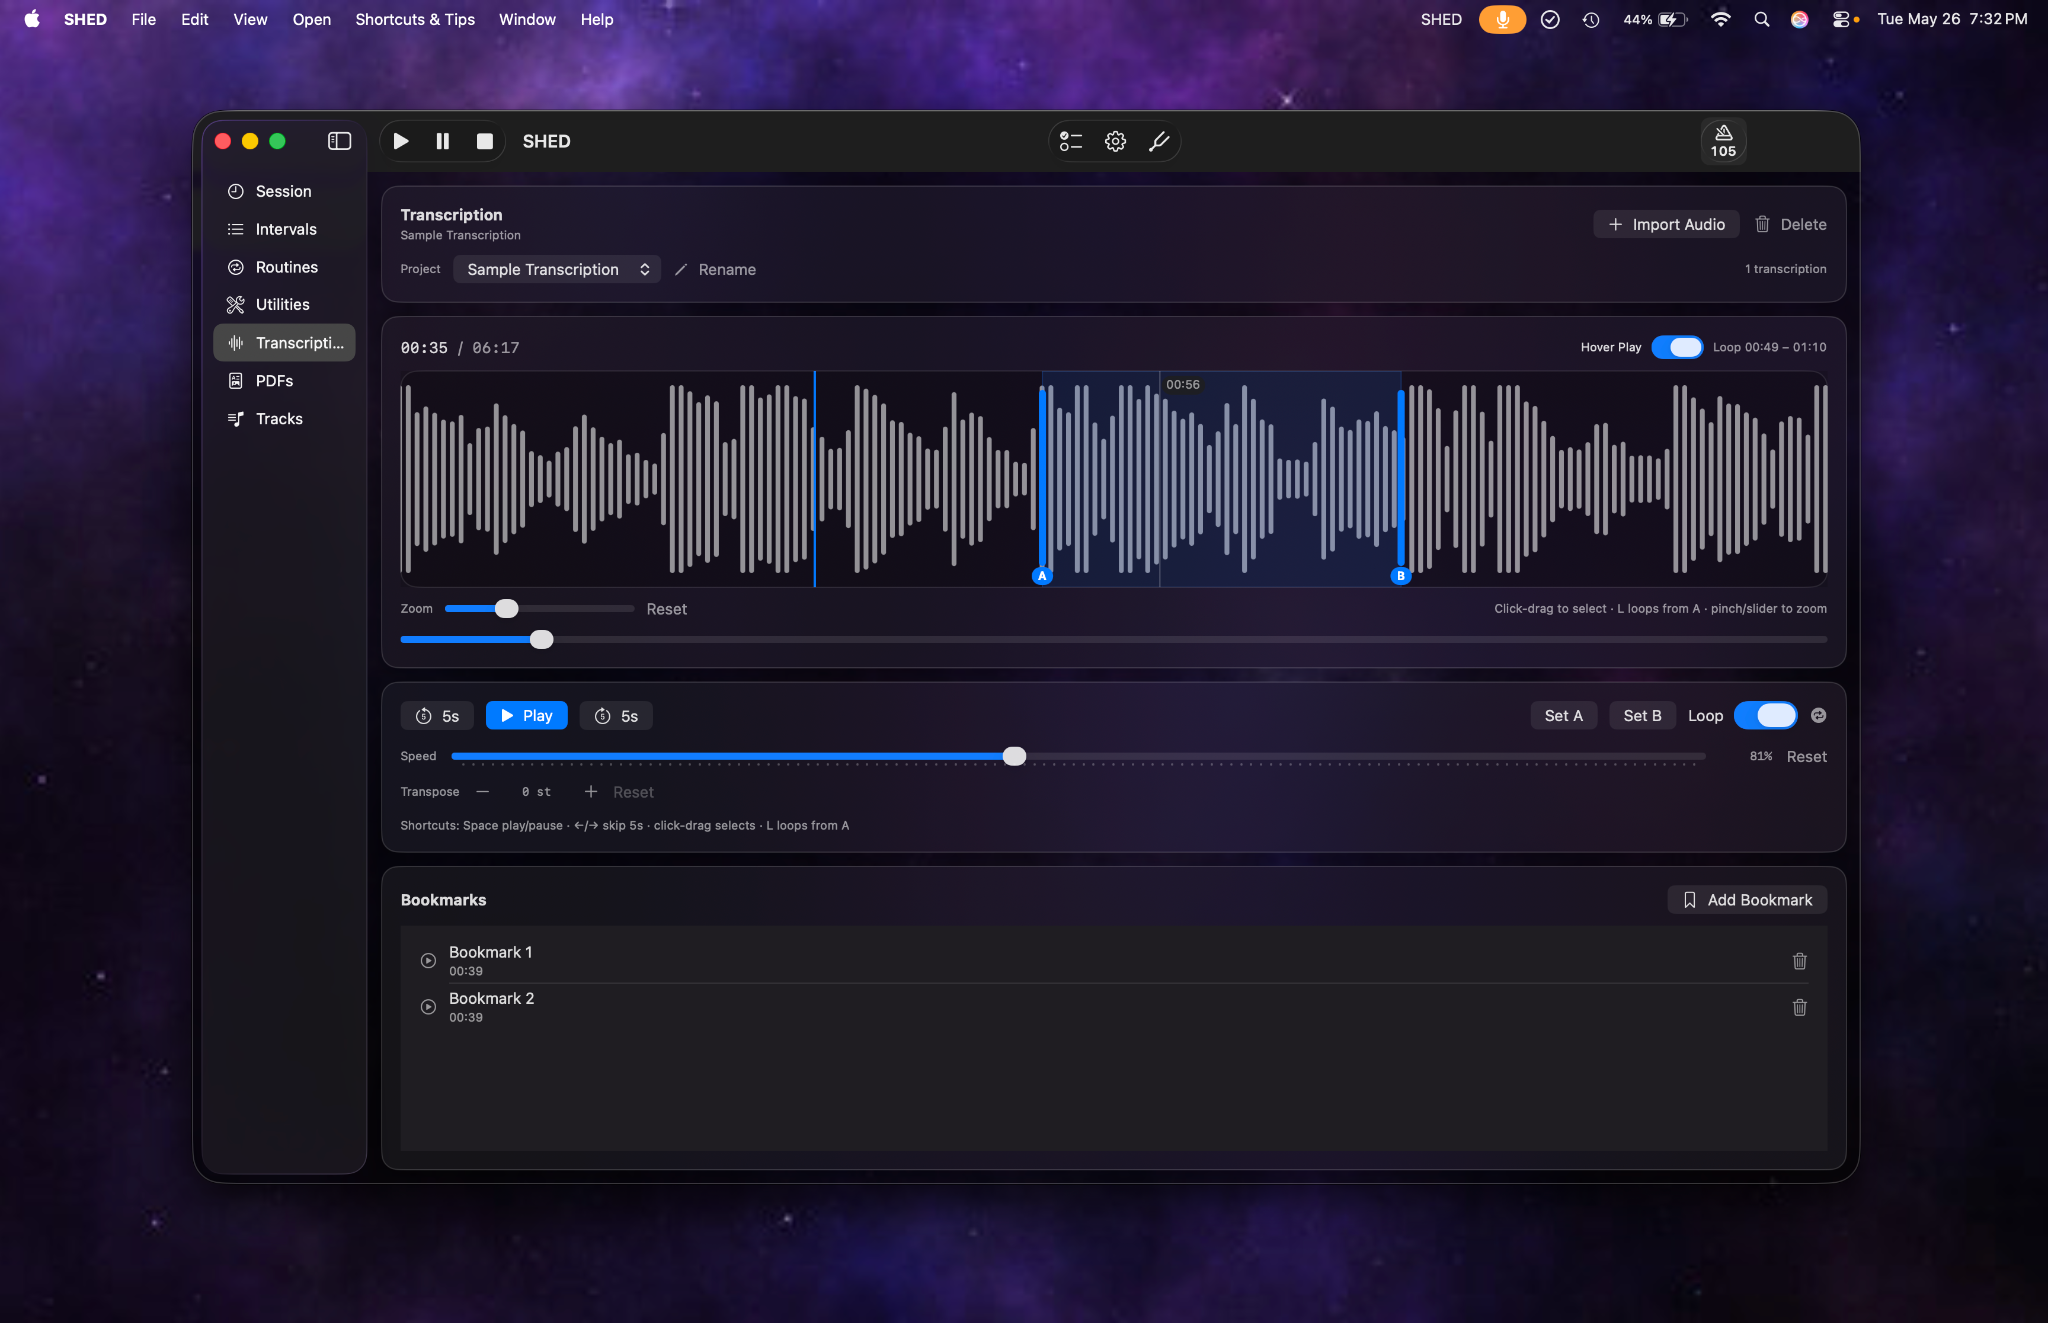Click the SHED menu bar status item
The height and width of the screenshot is (1323, 2048).
point(1441,19)
